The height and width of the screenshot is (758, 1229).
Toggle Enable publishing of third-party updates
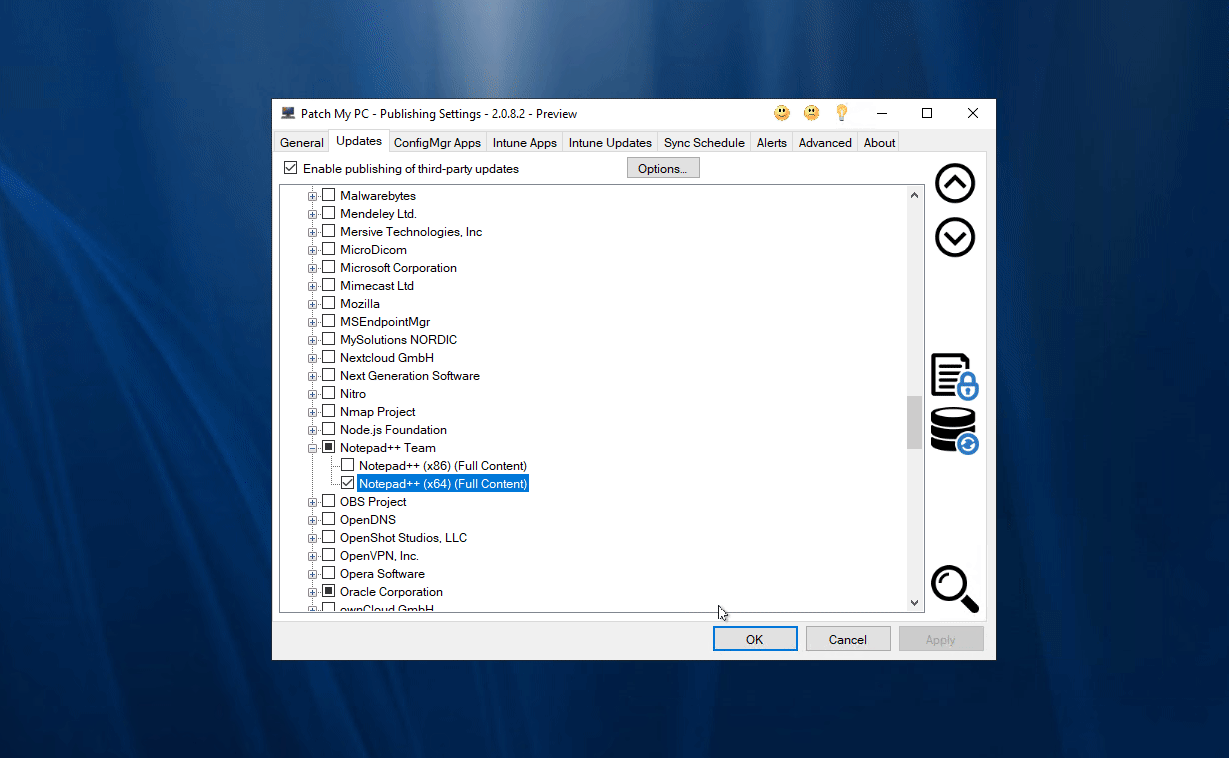click(291, 168)
